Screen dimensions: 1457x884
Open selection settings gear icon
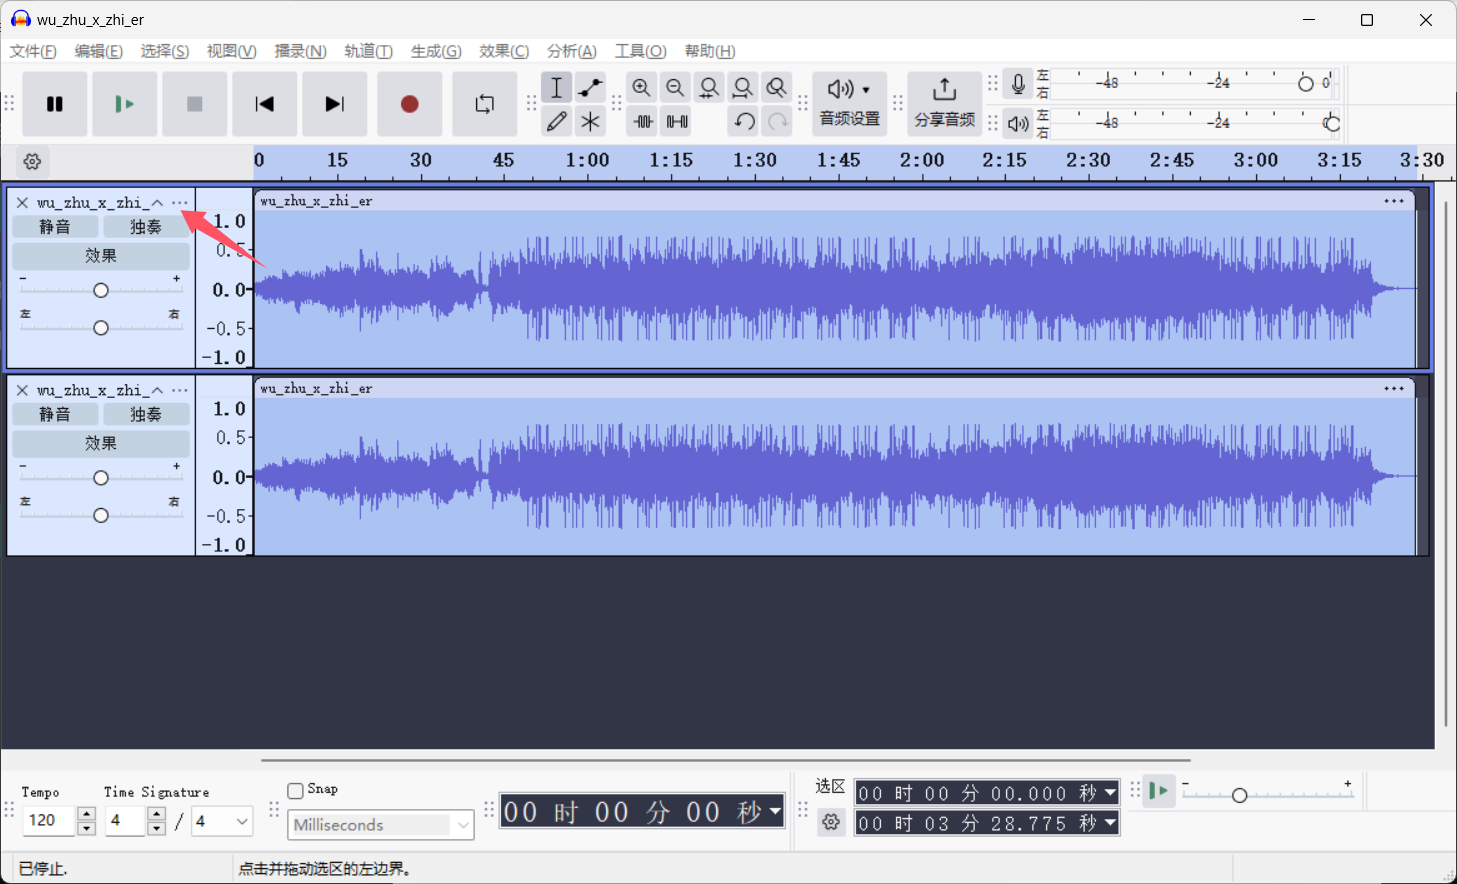(x=831, y=822)
